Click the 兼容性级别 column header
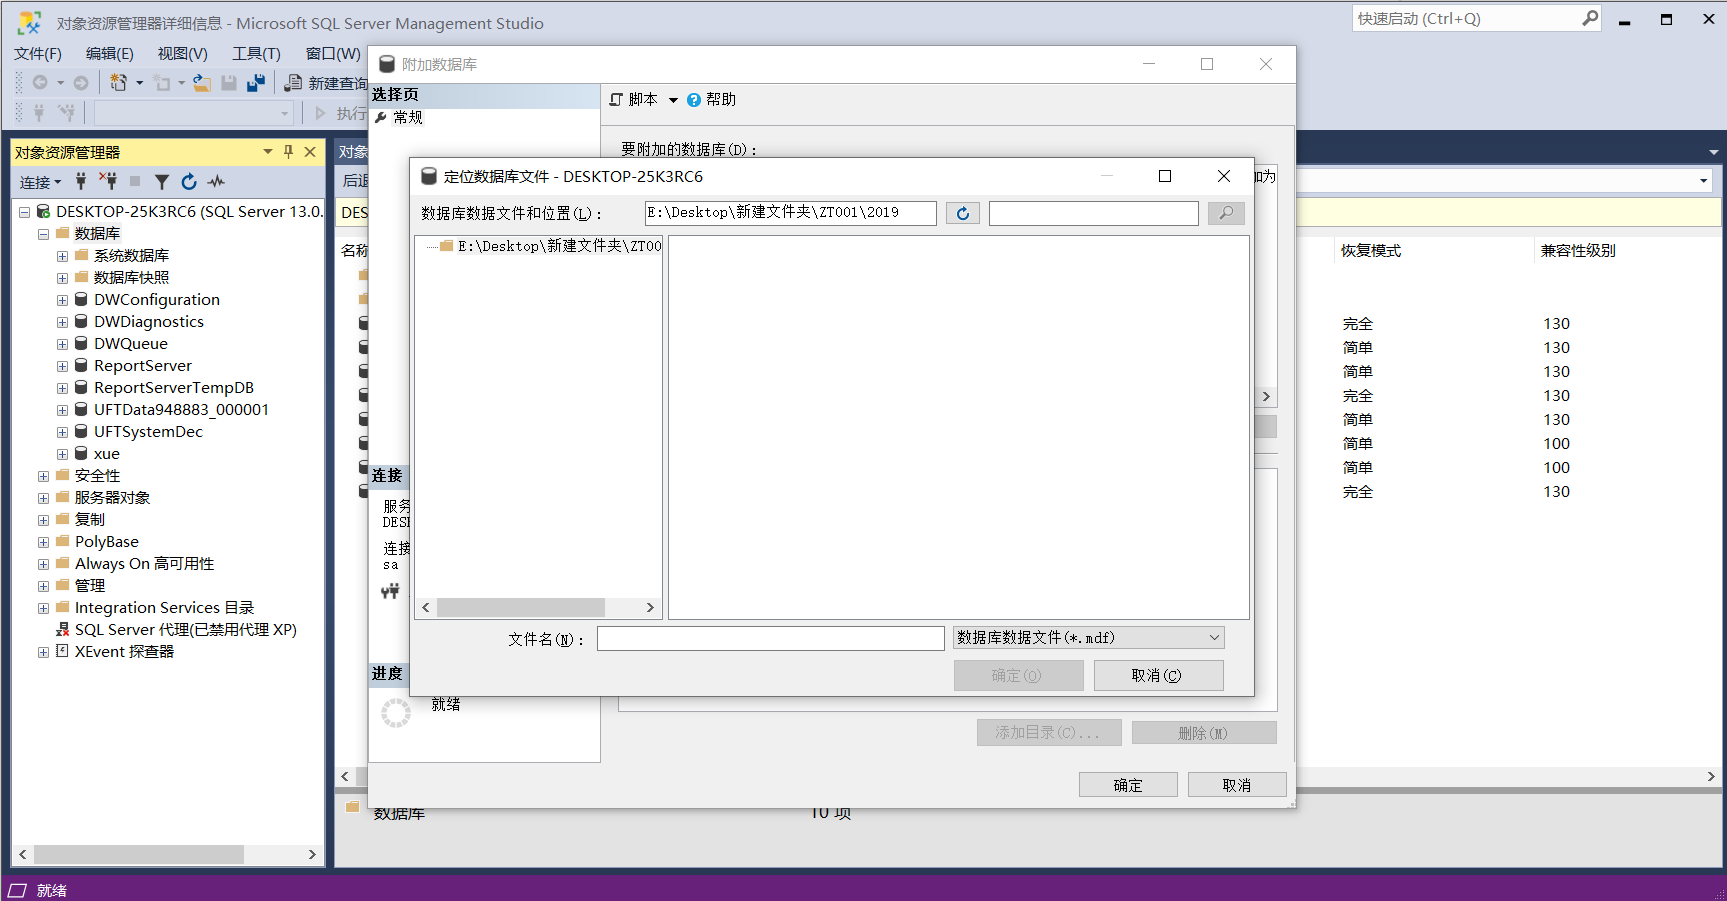Viewport: 1727px width, 901px height. click(x=1578, y=251)
